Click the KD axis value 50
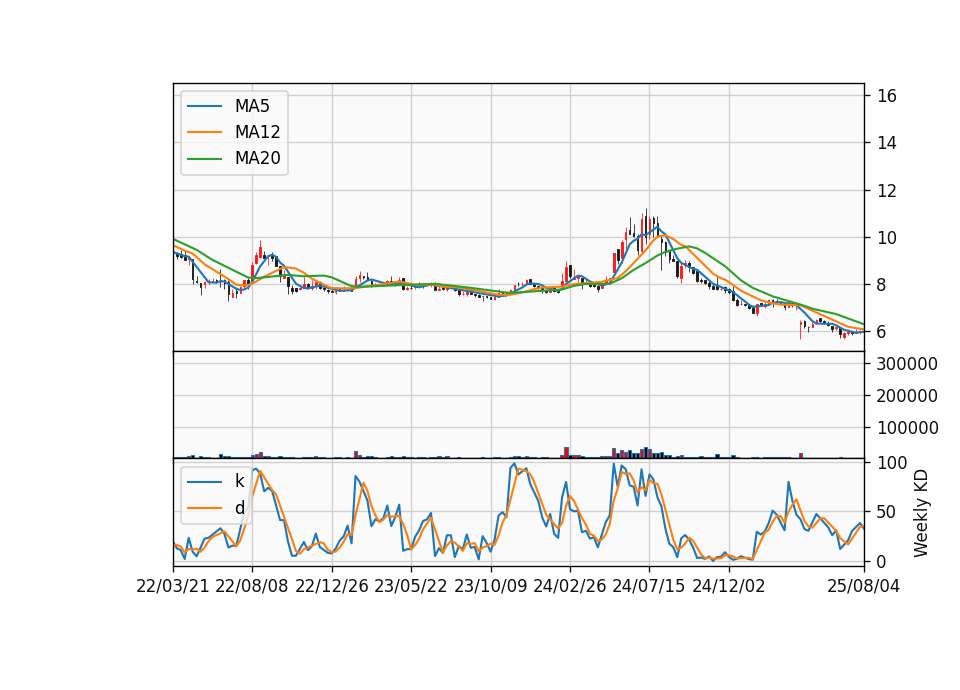 coord(887,512)
